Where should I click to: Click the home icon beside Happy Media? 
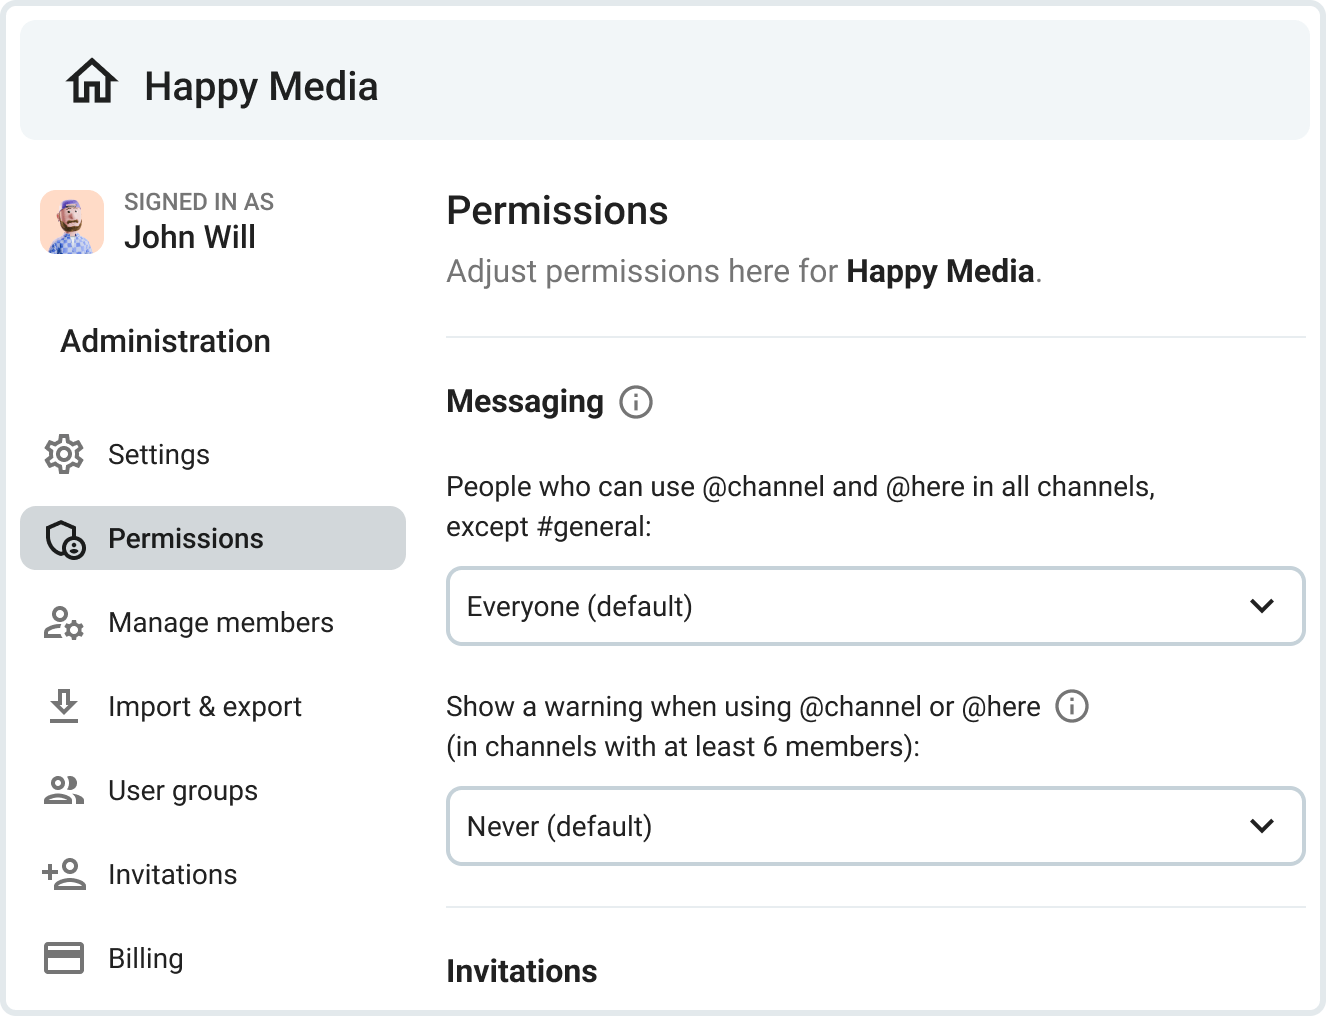[92, 82]
